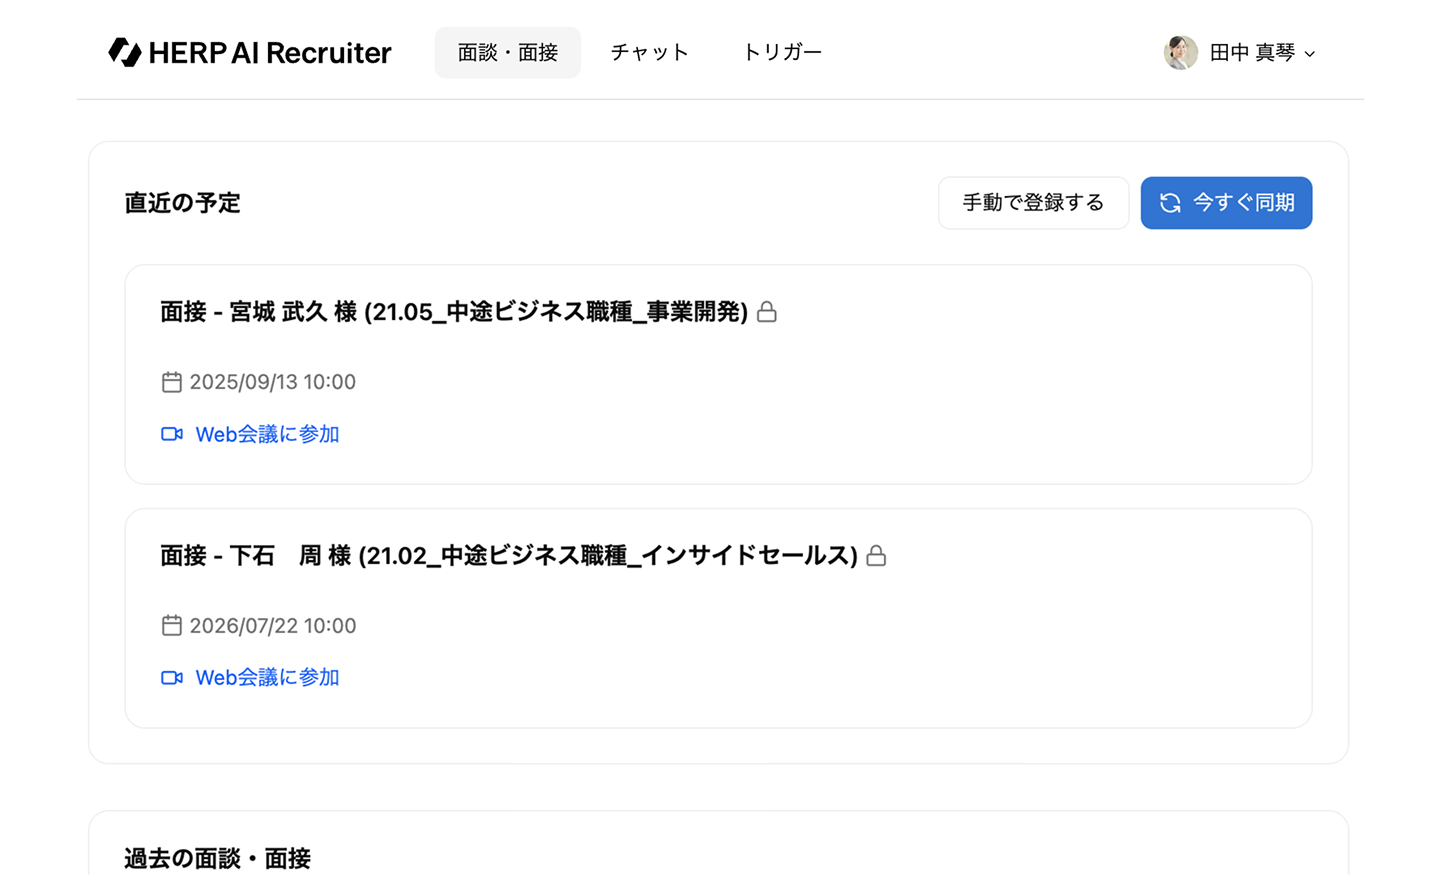
Task: Join Web会議に参加 for 宮城 武久 interview
Action: pos(267,434)
